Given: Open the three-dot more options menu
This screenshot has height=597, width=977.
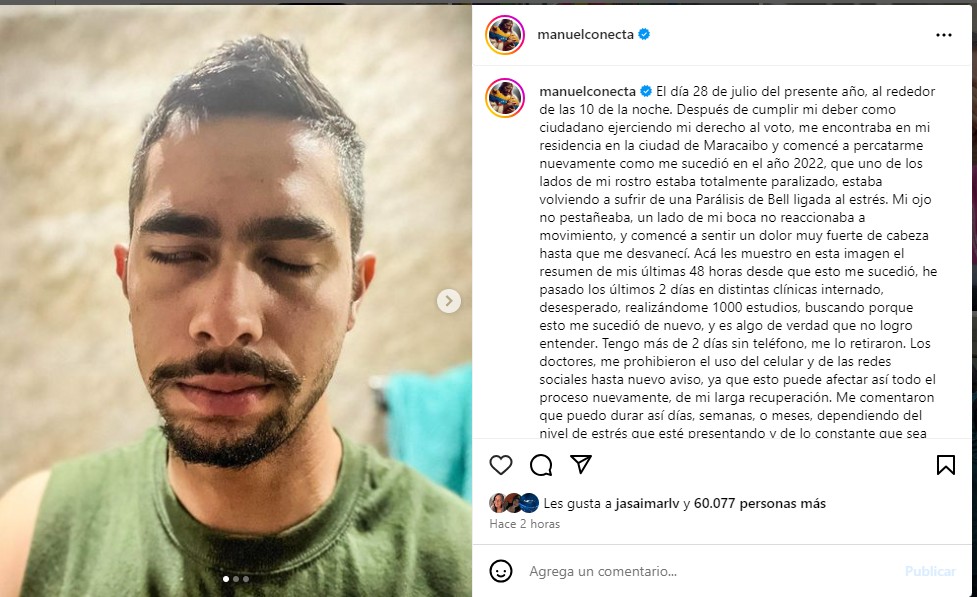Looking at the screenshot, I should [x=944, y=35].
